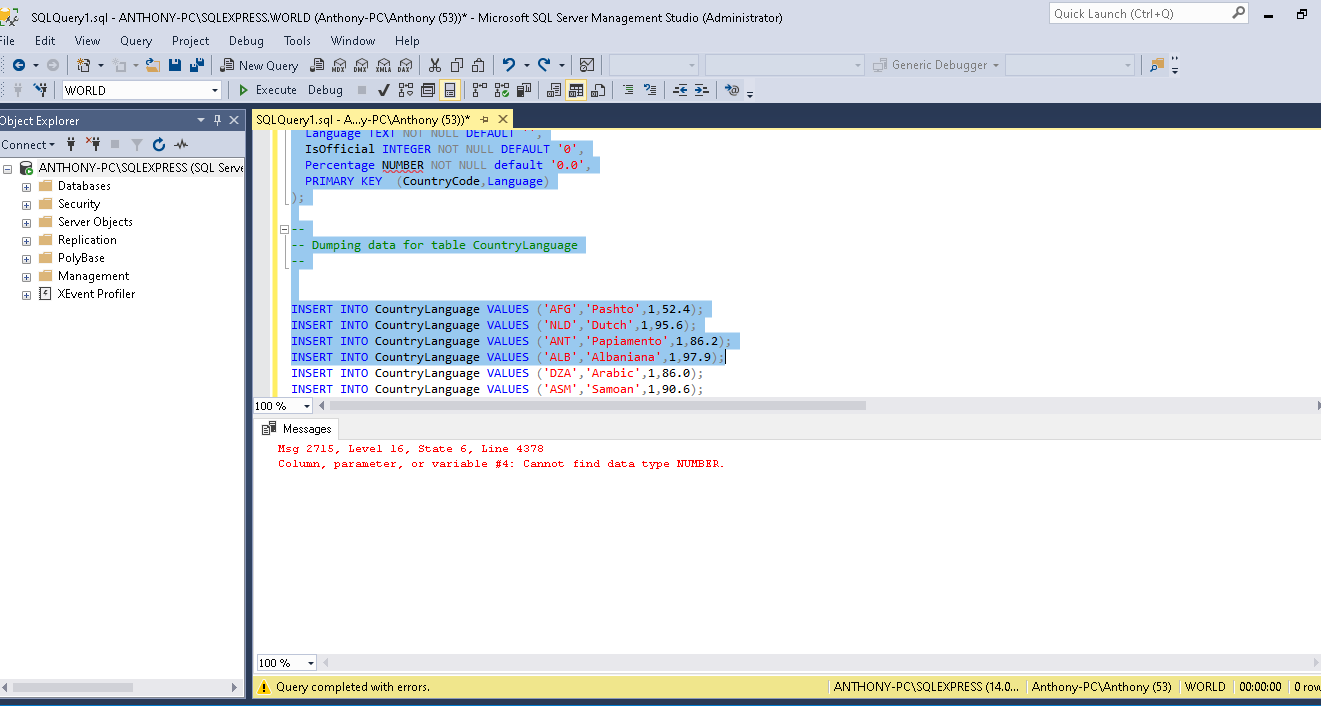Click the MDX query icon
1321x706 pixels.
(339, 65)
